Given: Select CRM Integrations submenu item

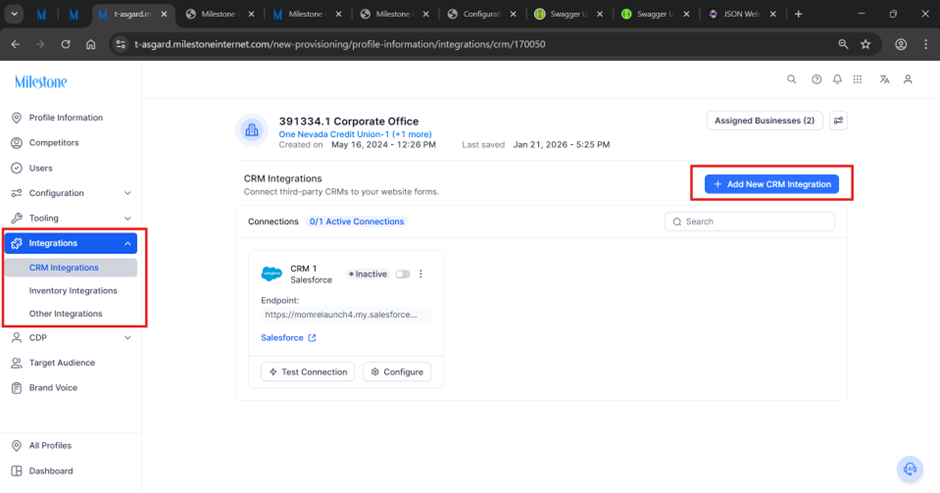Looking at the screenshot, I should (x=71, y=267).
